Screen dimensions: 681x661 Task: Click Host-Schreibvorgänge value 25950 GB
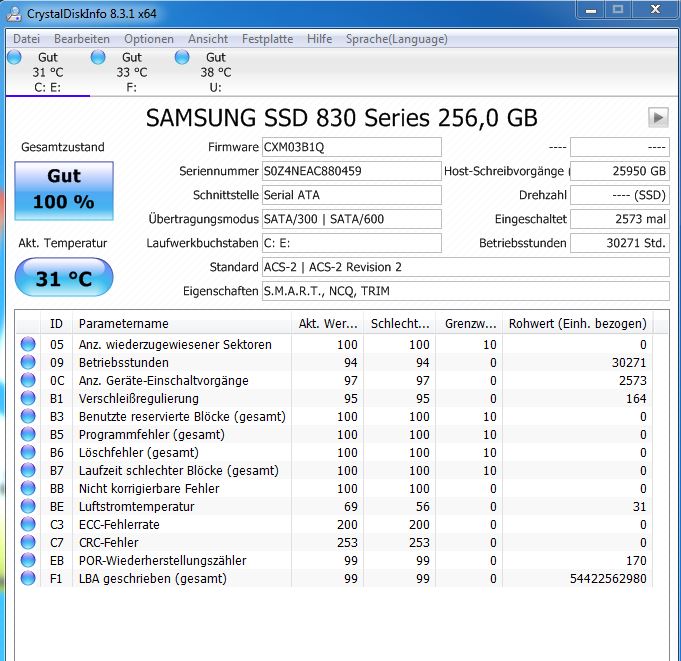coord(620,171)
